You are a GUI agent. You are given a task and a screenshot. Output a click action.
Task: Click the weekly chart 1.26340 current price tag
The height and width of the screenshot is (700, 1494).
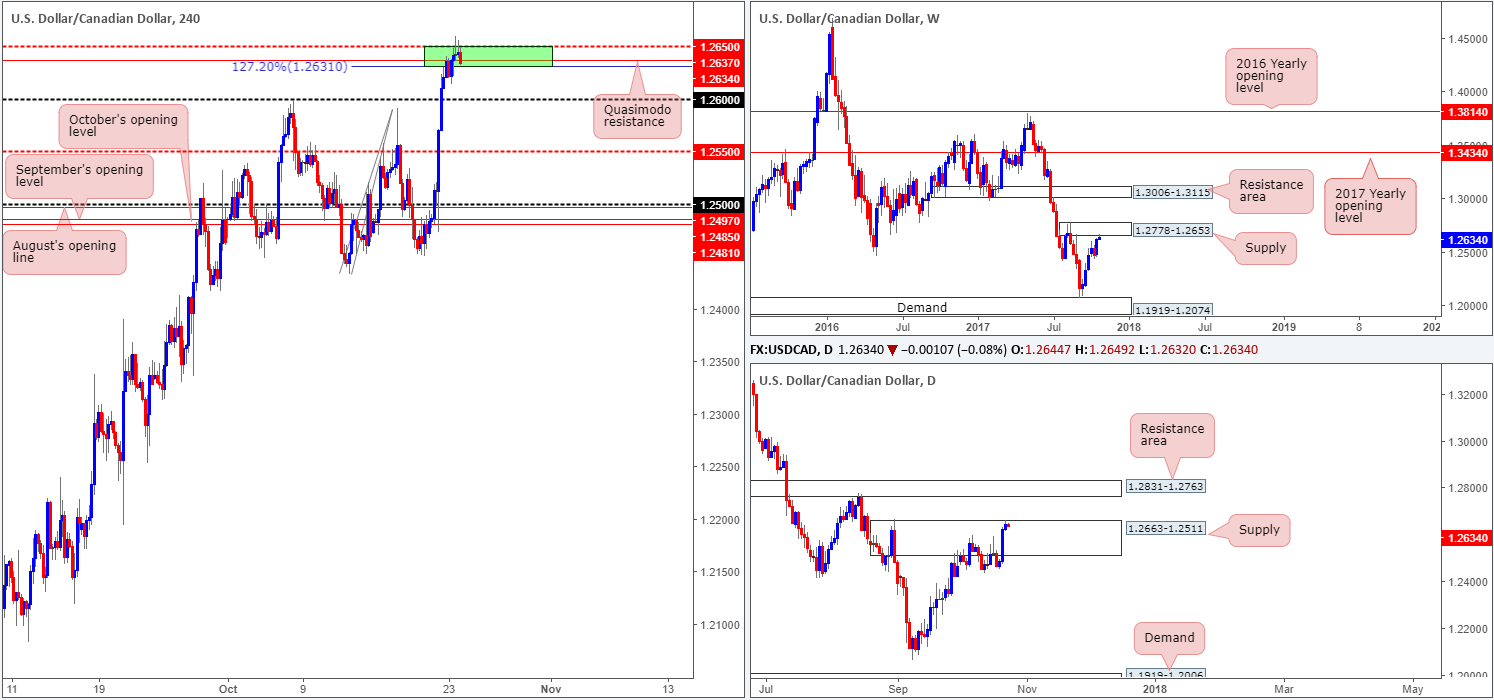click(1465, 240)
